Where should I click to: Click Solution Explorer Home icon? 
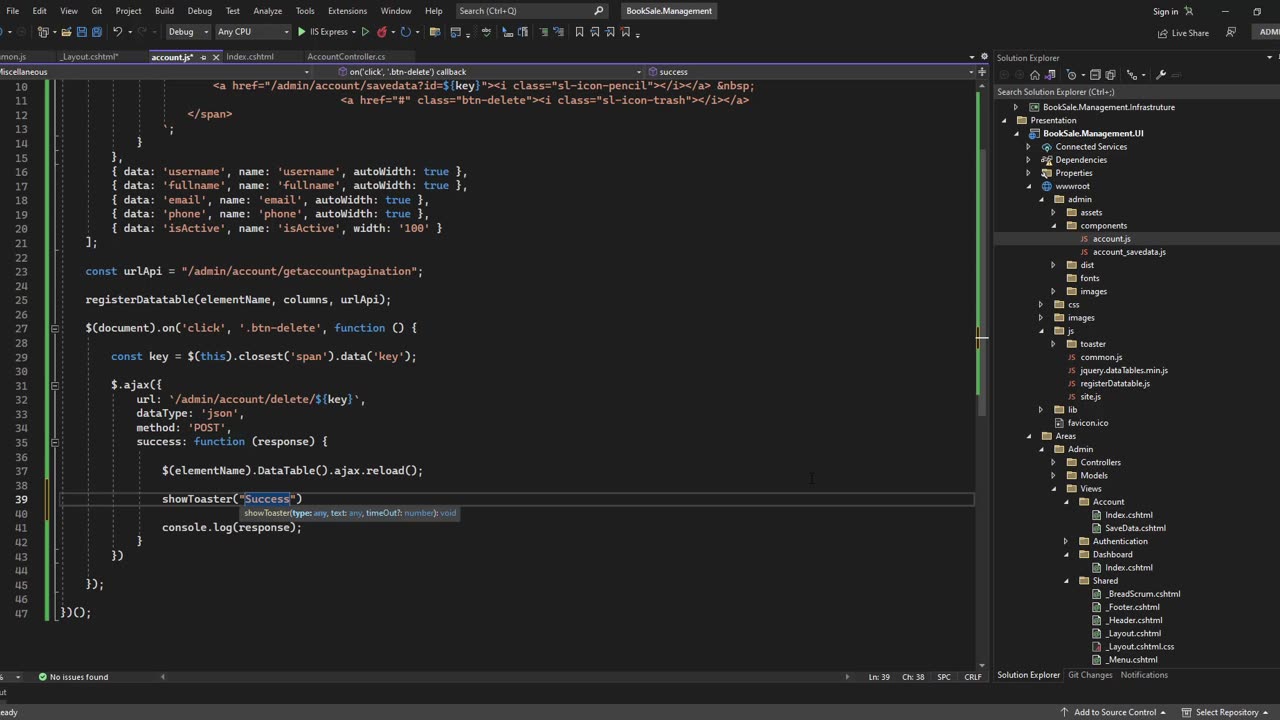(1035, 75)
